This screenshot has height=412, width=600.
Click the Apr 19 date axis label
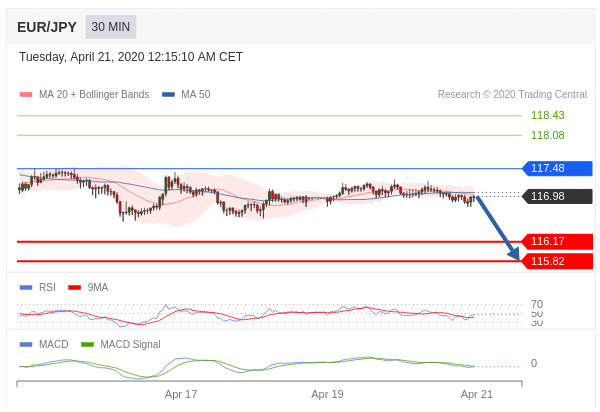[x=327, y=394]
